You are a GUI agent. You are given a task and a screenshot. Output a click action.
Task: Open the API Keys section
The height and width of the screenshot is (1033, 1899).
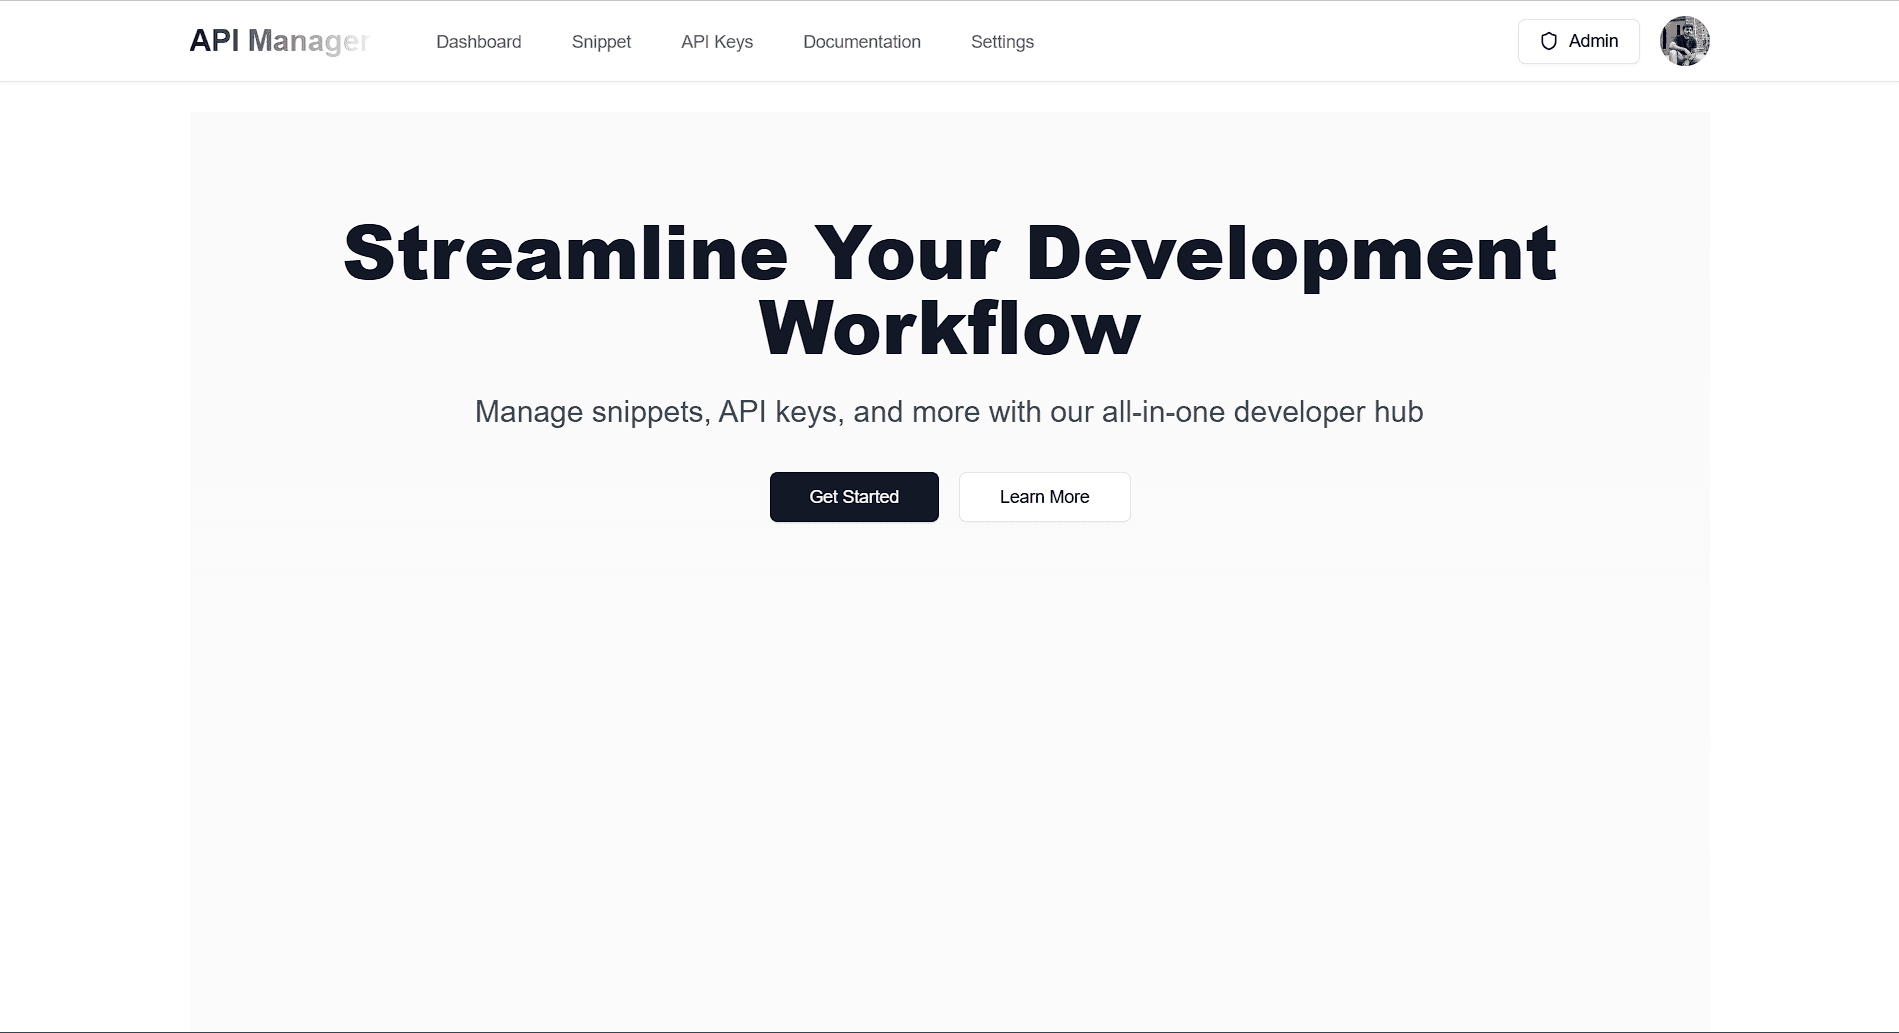717,42
